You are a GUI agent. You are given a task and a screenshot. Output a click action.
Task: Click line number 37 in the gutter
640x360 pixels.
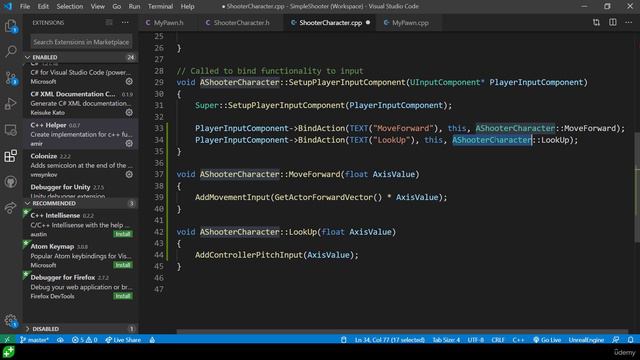click(159, 174)
